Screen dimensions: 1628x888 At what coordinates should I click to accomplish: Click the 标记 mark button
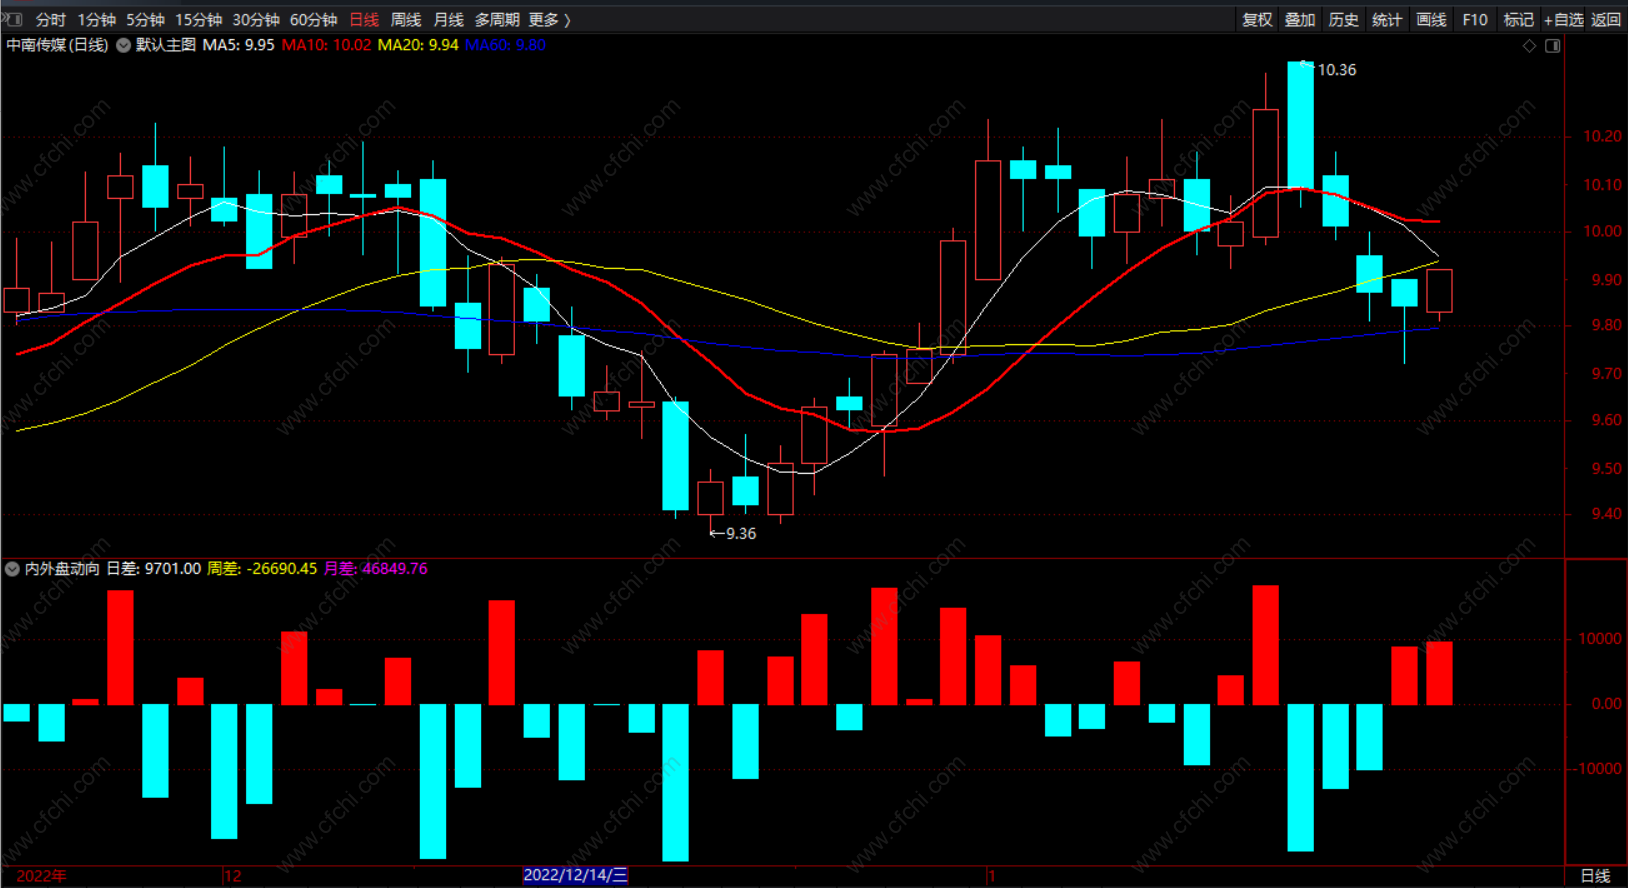click(x=1518, y=20)
